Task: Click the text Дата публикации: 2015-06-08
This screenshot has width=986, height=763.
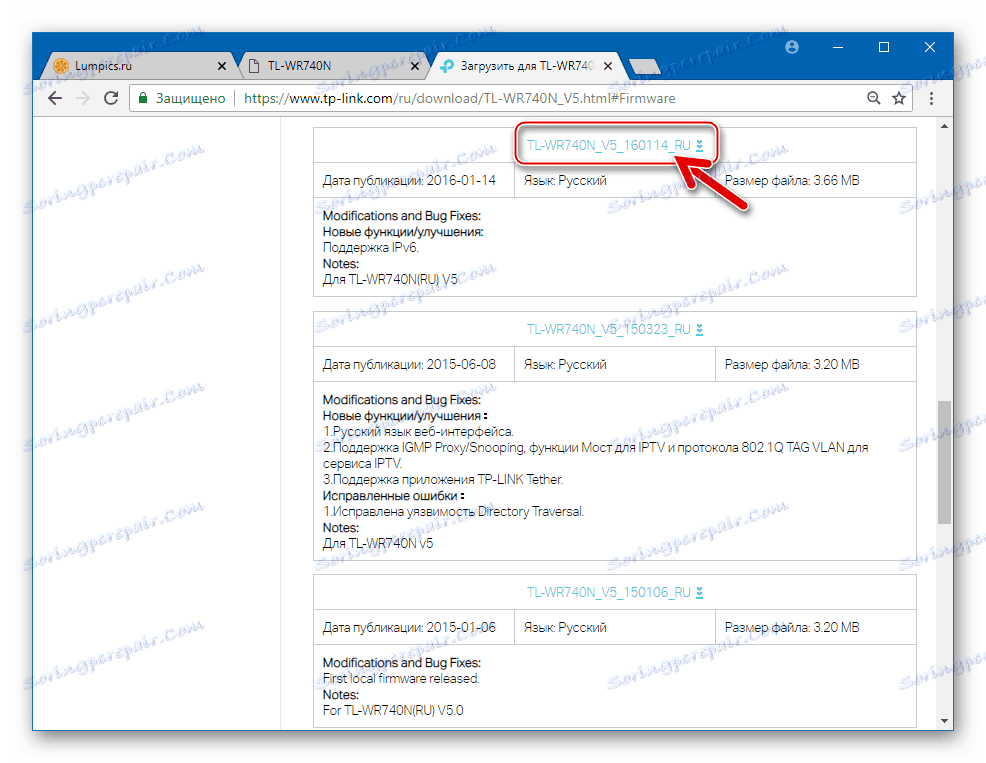Action: coord(409,364)
